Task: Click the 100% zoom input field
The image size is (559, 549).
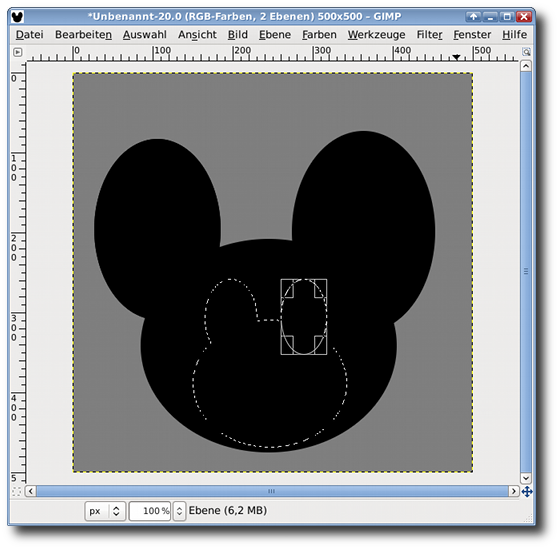Action: [150, 511]
